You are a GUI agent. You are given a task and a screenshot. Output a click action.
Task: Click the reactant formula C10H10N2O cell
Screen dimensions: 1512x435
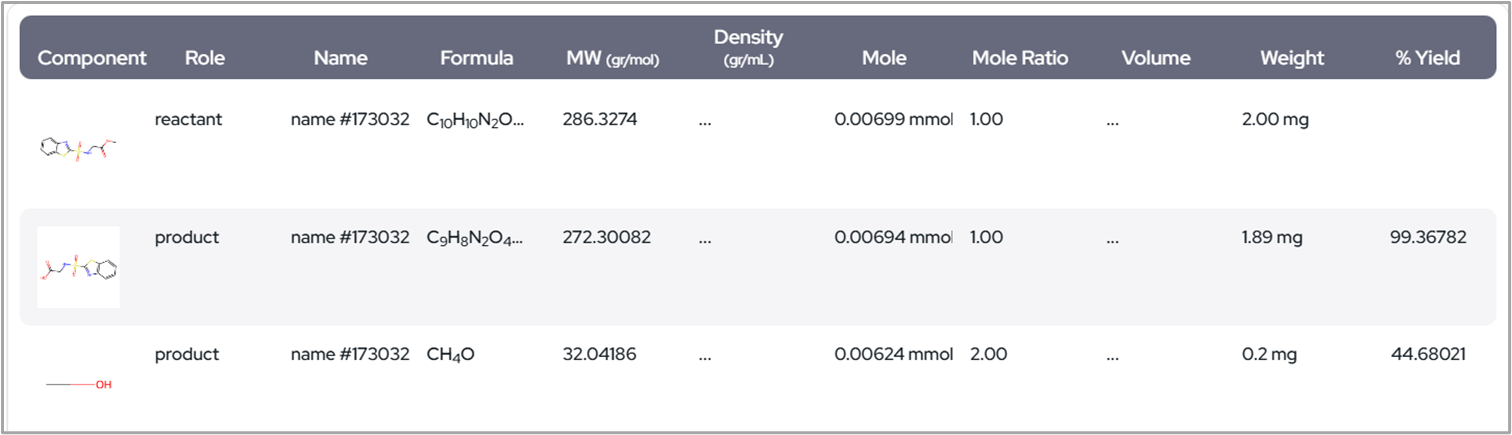pos(475,120)
